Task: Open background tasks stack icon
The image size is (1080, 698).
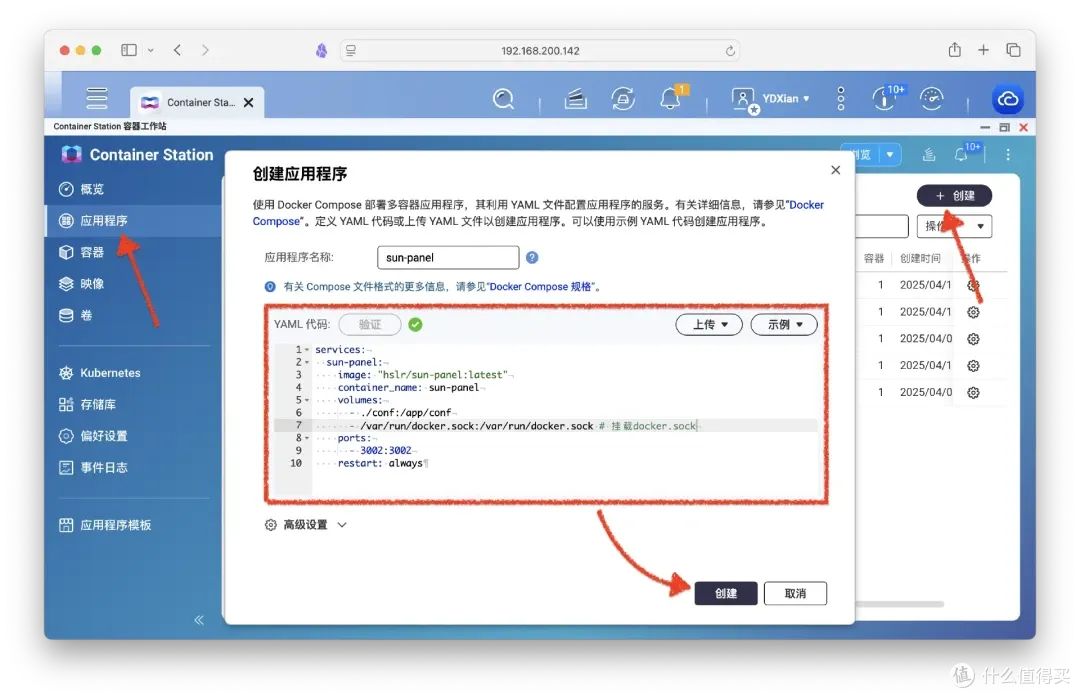Action: 576,99
